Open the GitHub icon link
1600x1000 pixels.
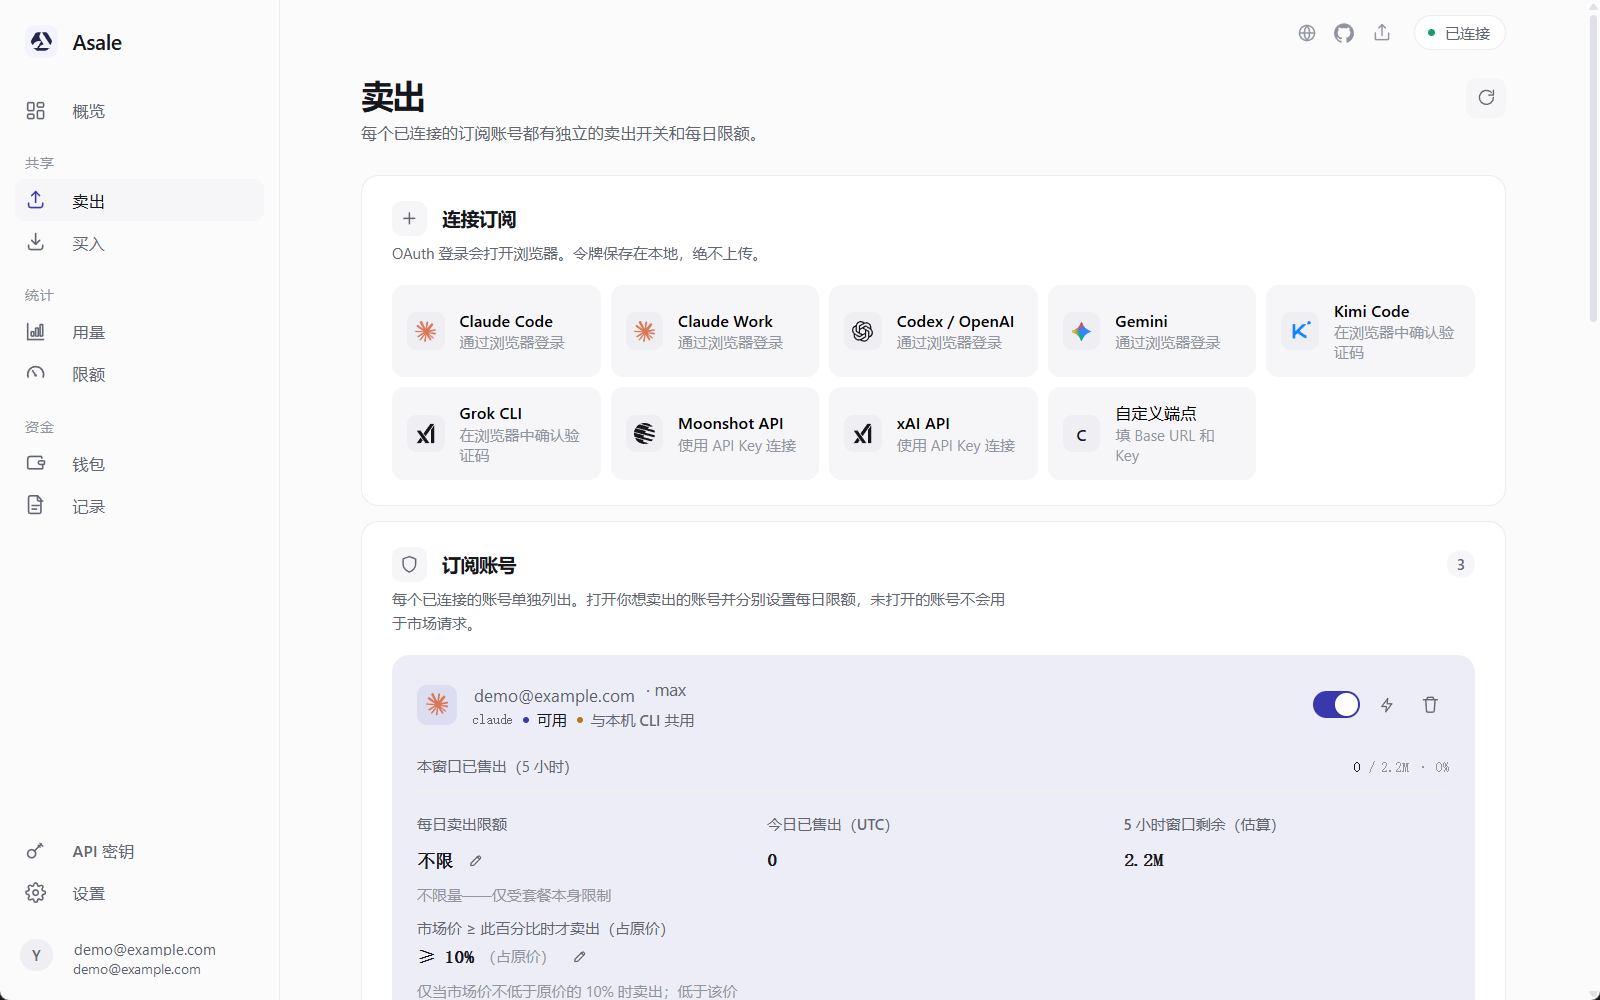(x=1344, y=33)
